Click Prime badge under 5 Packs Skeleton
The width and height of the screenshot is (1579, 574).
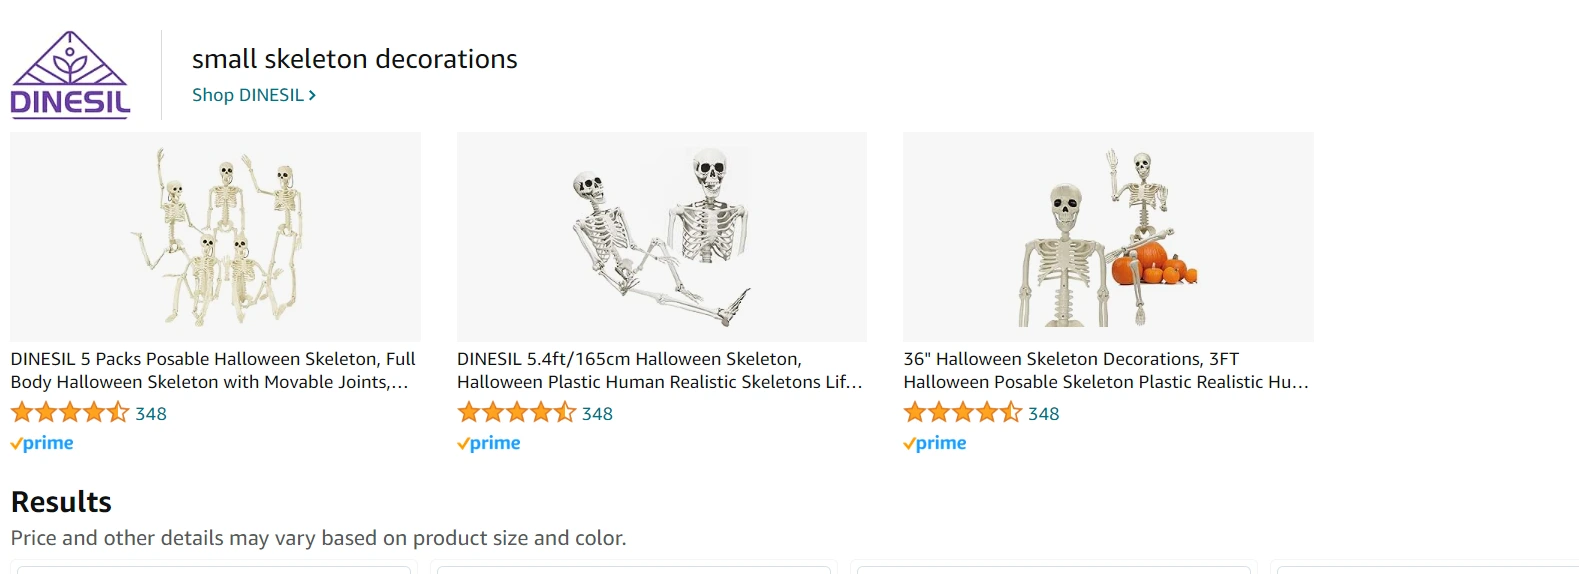42,443
